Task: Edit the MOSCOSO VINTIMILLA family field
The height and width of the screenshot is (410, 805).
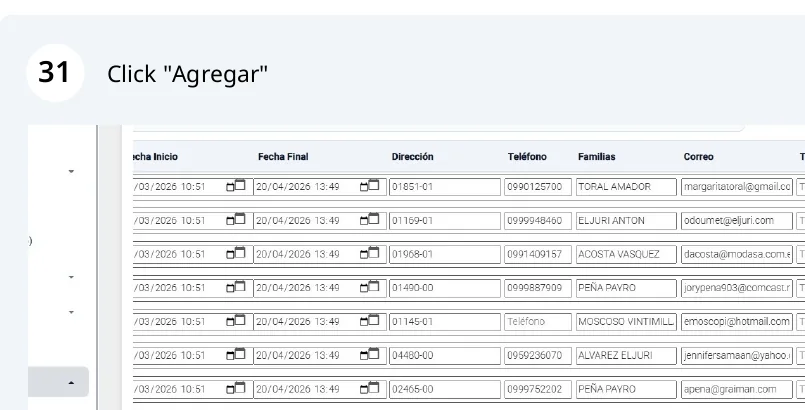Action: [x=626, y=322]
